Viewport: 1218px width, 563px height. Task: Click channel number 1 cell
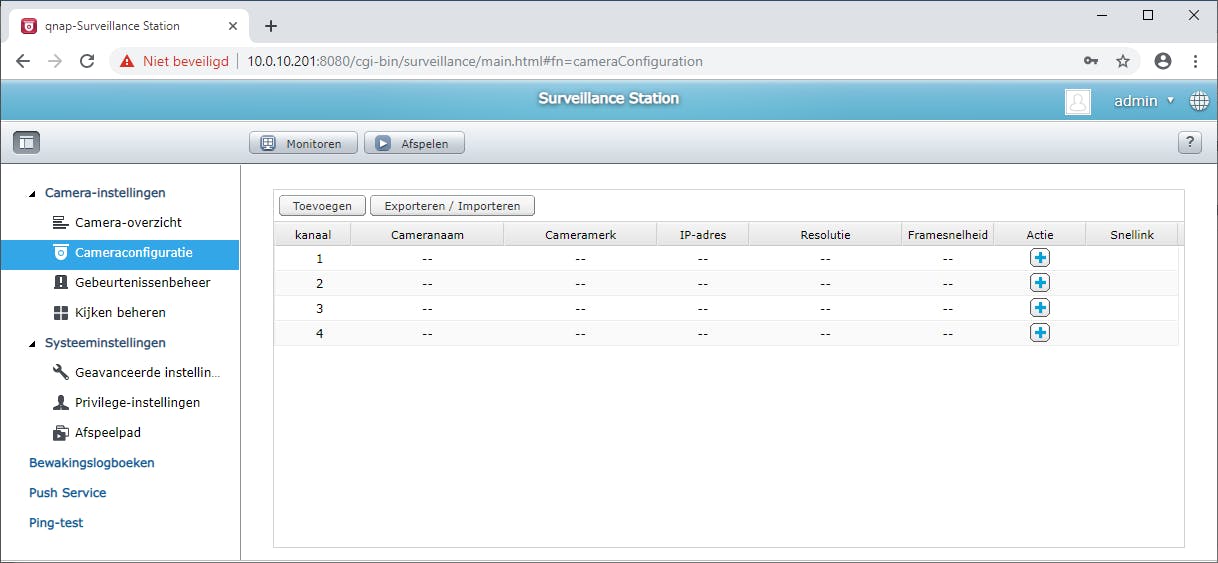tap(320, 258)
